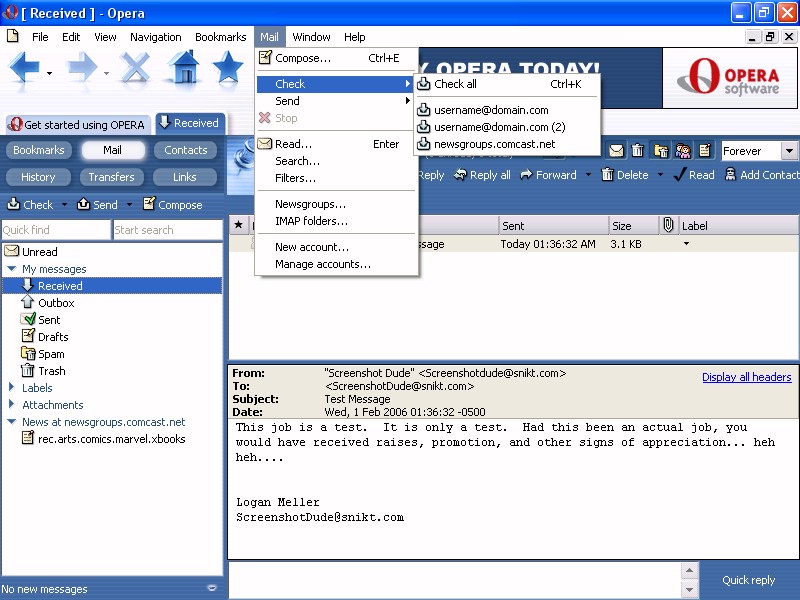Click the envelope icon in mail toolbar
Viewport: 800px width, 600px height.
point(616,151)
